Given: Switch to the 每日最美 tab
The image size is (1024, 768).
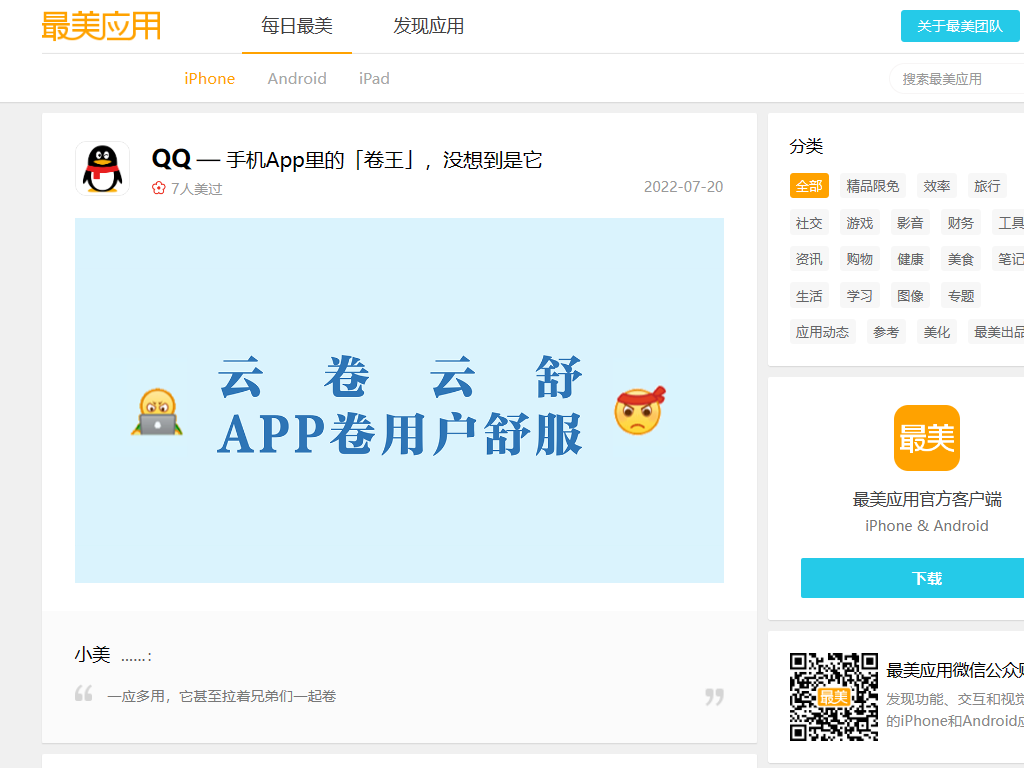Looking at the screenshot, I should pyautogui.click(x=297, y=26).
